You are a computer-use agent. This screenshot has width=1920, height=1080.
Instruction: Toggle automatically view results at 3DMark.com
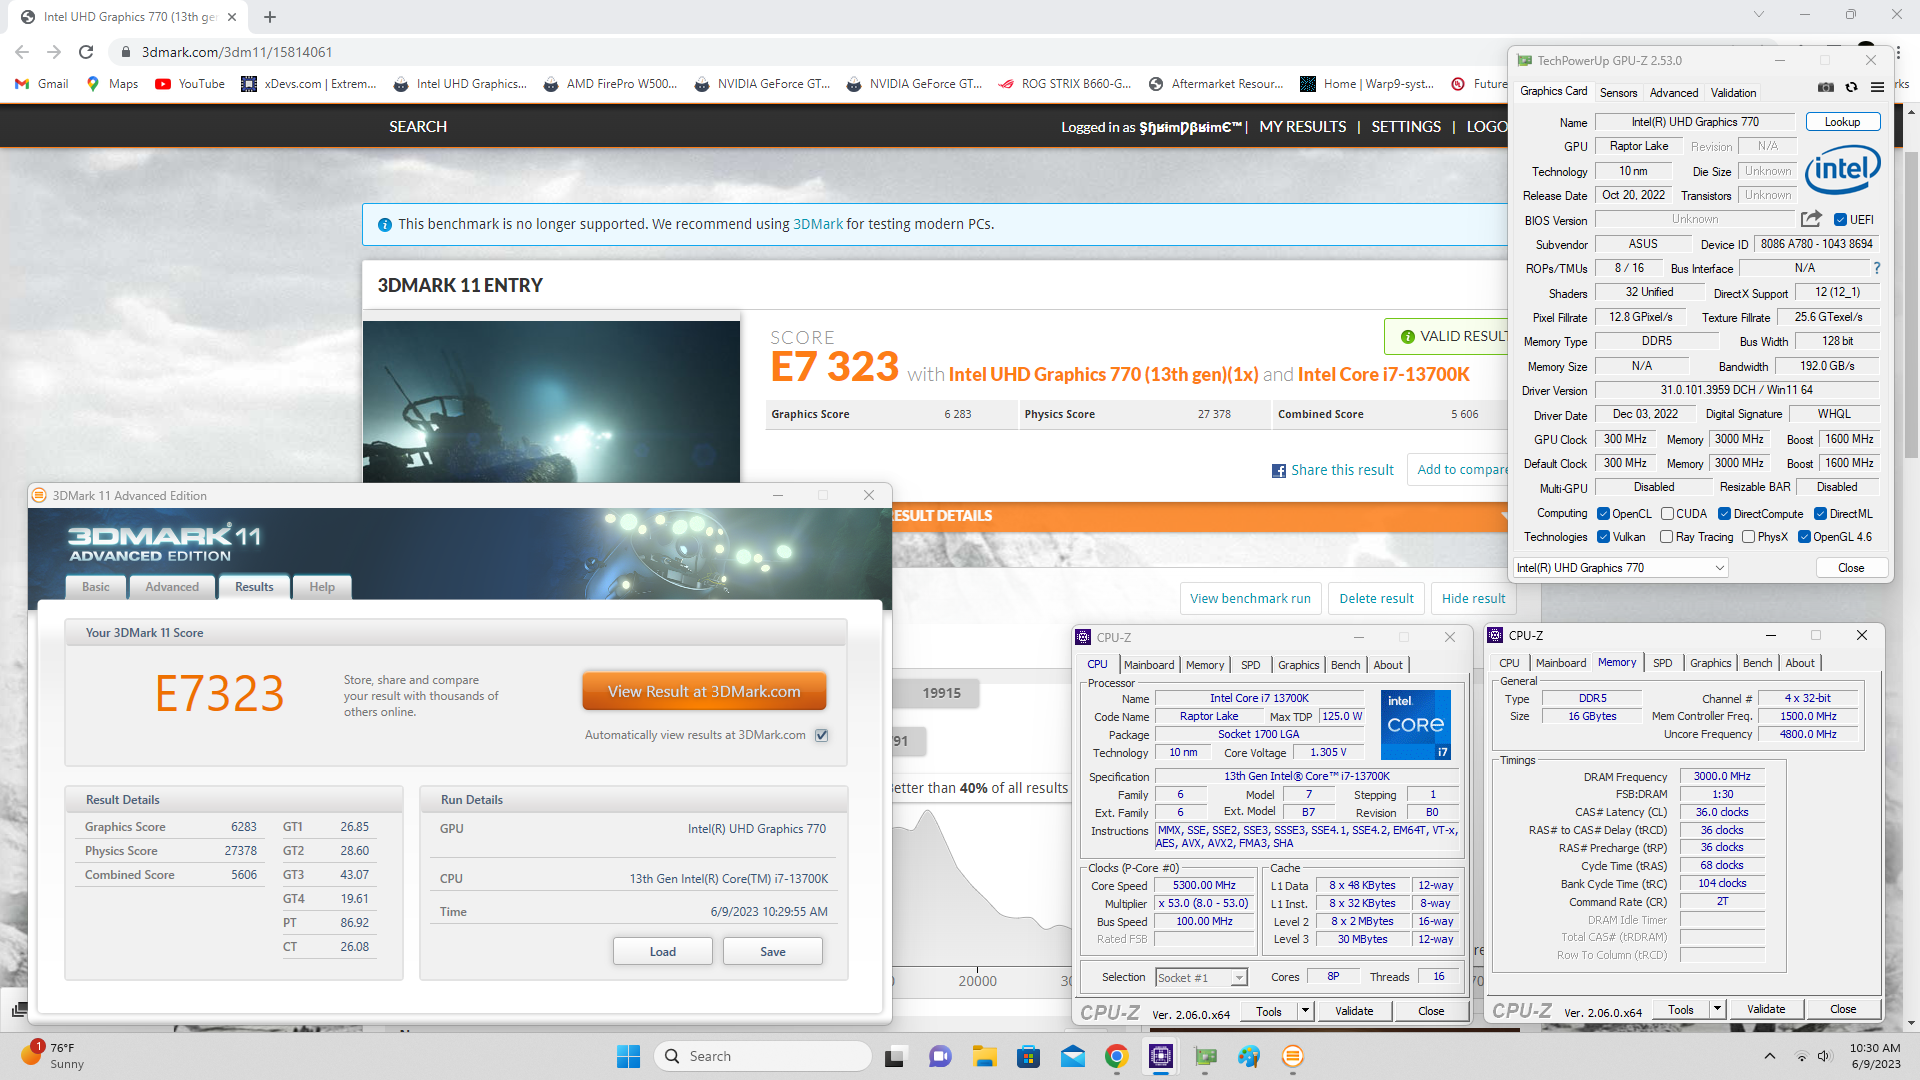click(x=822, y=735)
